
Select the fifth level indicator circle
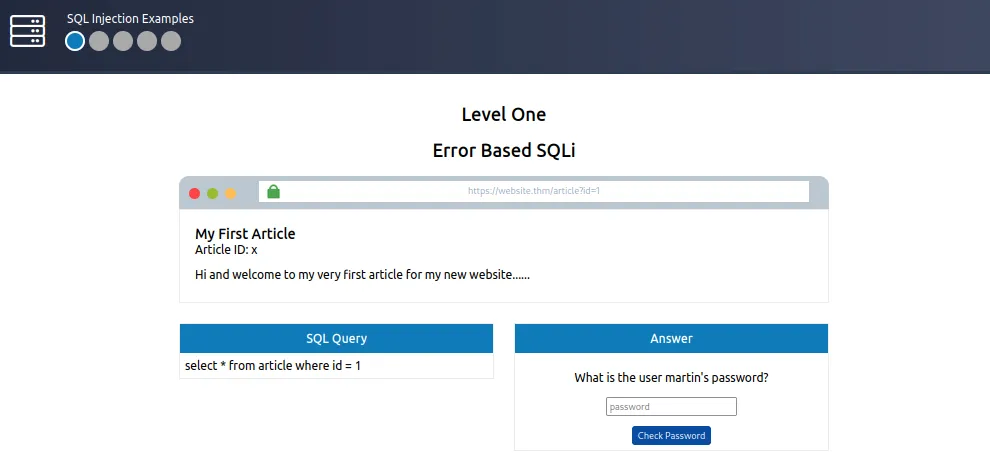171,41
